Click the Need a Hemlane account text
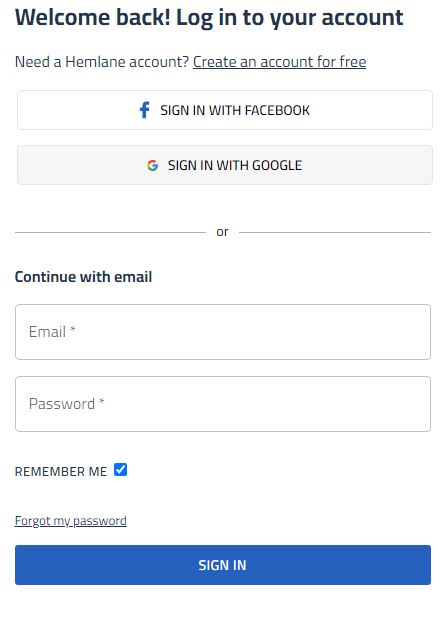The width and height of the screenshot is (447, 627). pos(102,62)
